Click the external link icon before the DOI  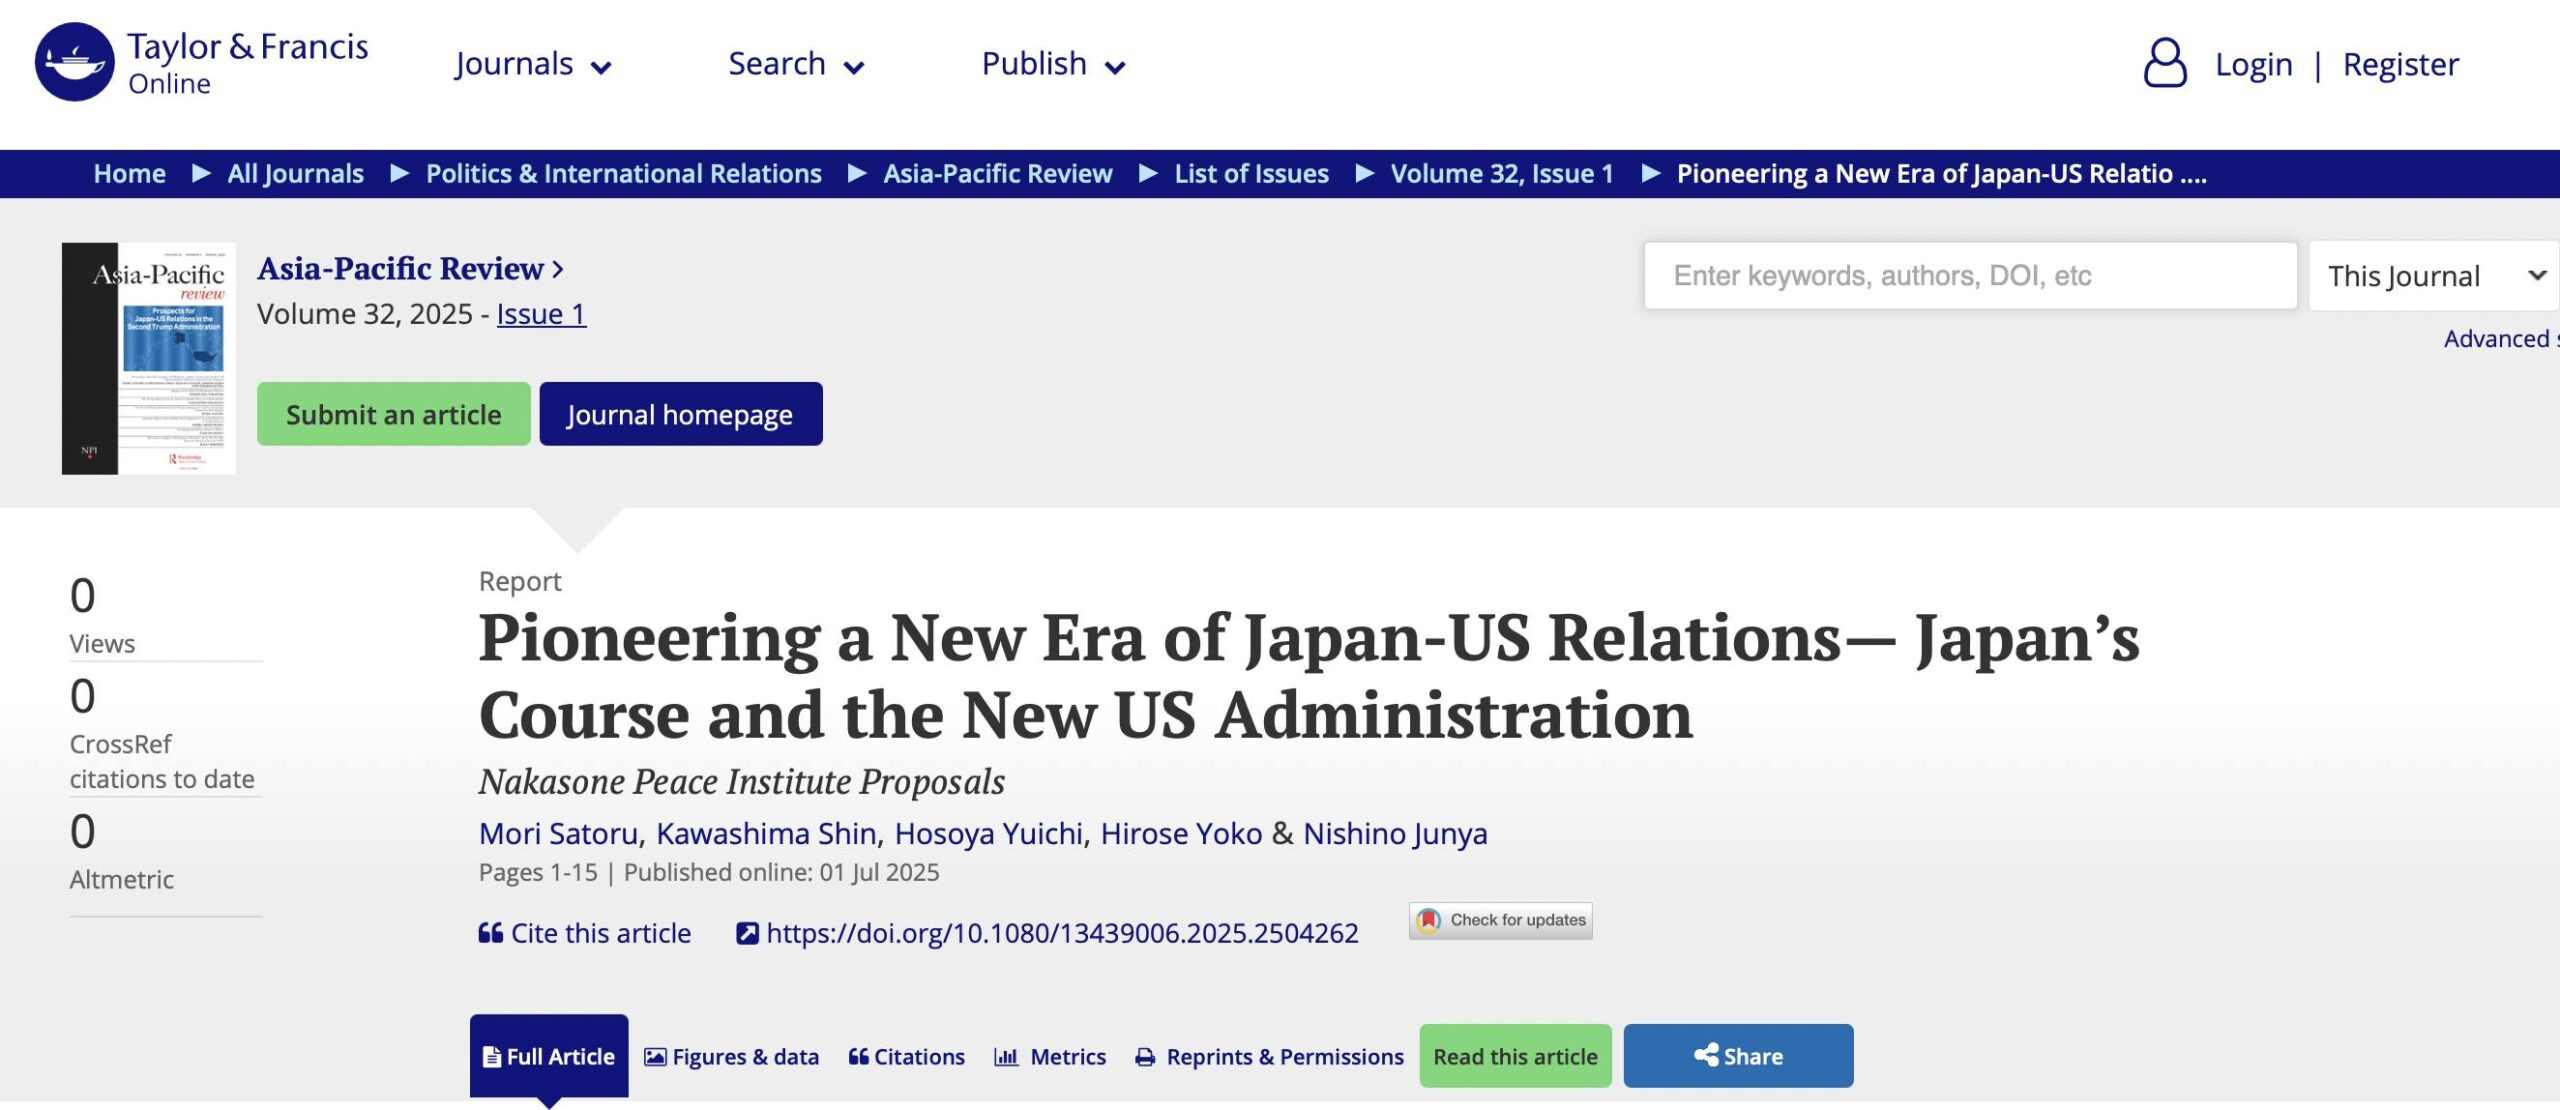coord(747,933)
